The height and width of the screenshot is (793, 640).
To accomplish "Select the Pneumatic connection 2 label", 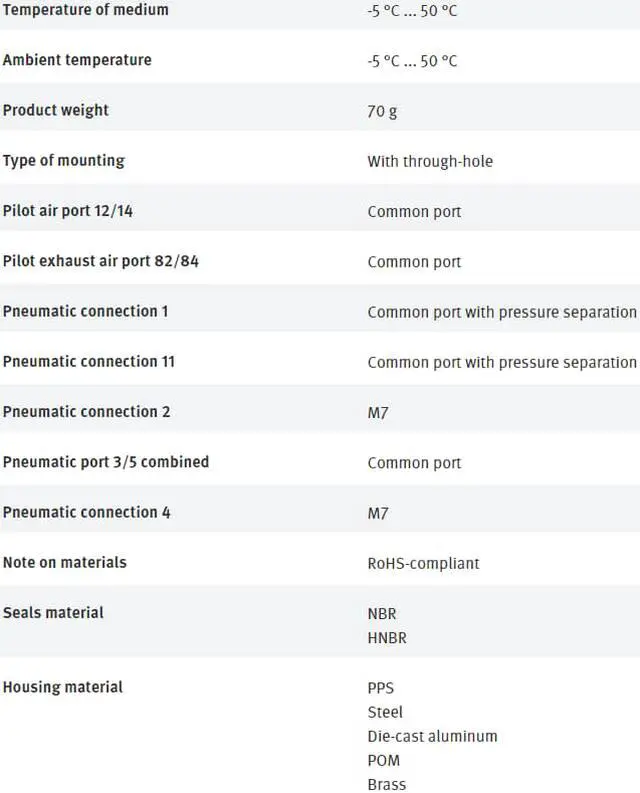I will pyautogui.click(x=86, y=412).
